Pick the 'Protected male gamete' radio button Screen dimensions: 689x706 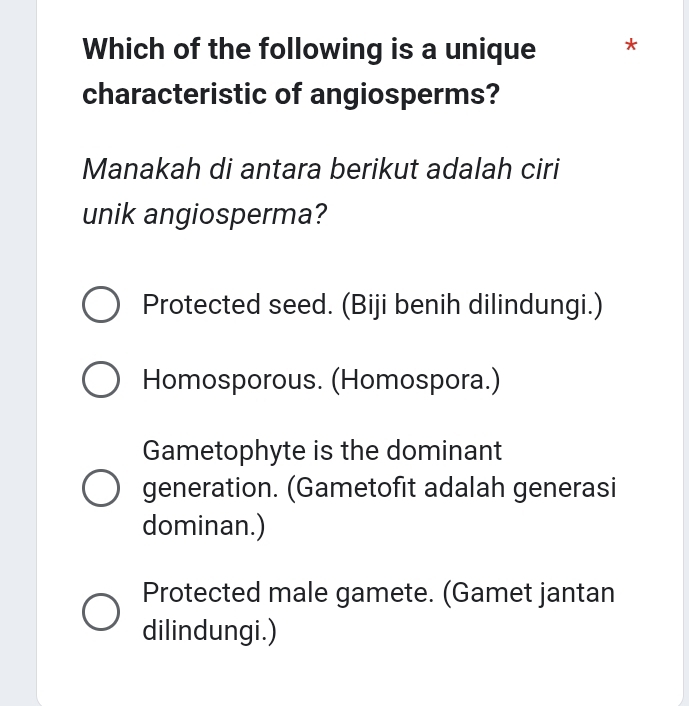click(100, 612)
